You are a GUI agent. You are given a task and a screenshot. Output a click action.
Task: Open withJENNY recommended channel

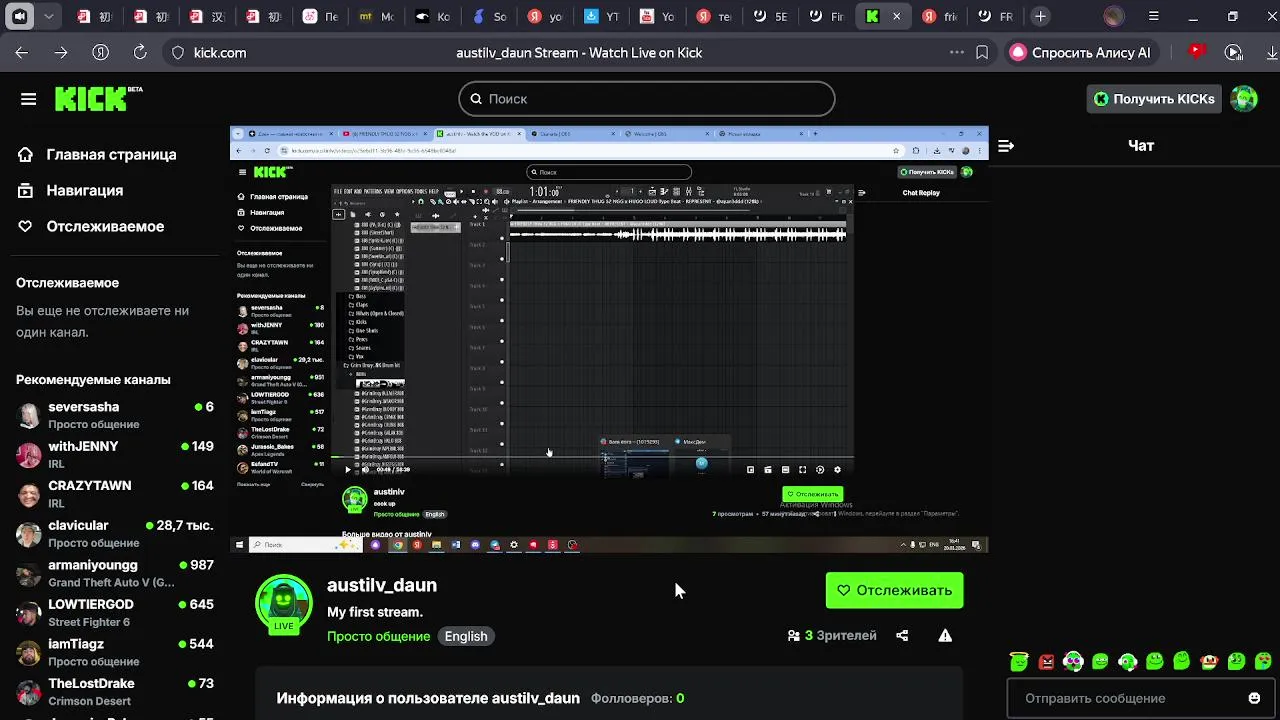pos(115,455)
